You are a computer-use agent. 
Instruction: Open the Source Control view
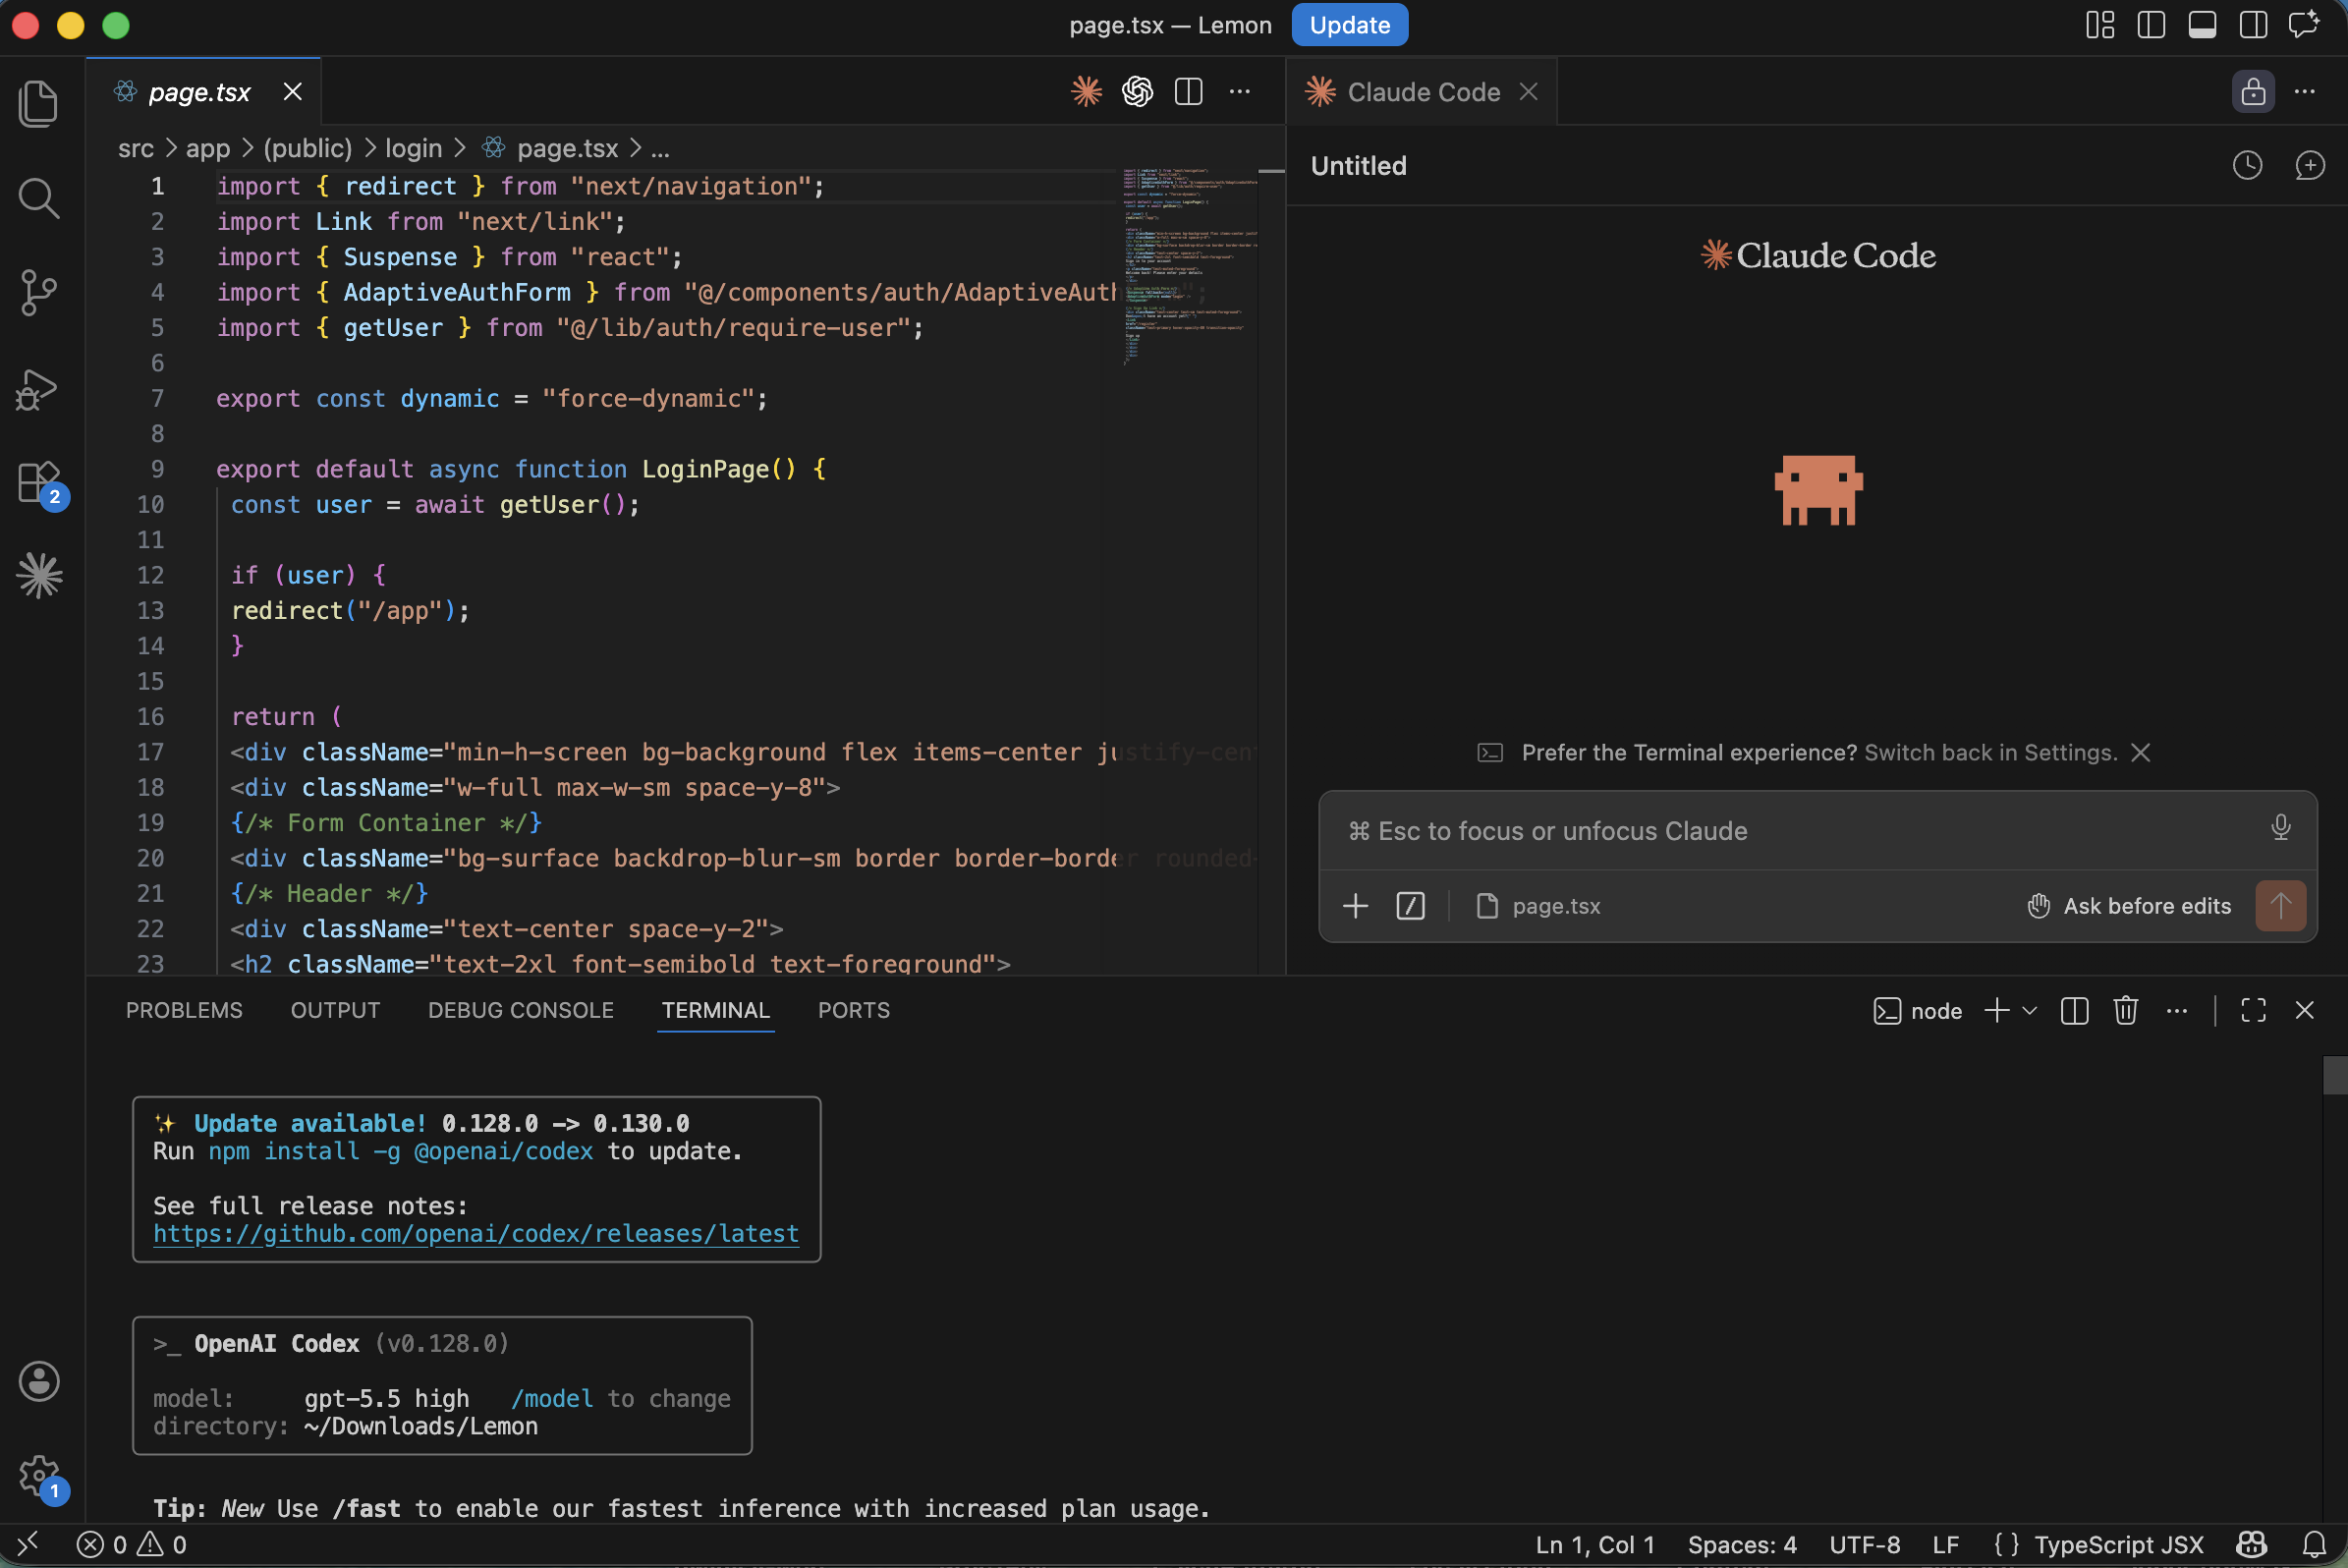click(x=39, y=293)
